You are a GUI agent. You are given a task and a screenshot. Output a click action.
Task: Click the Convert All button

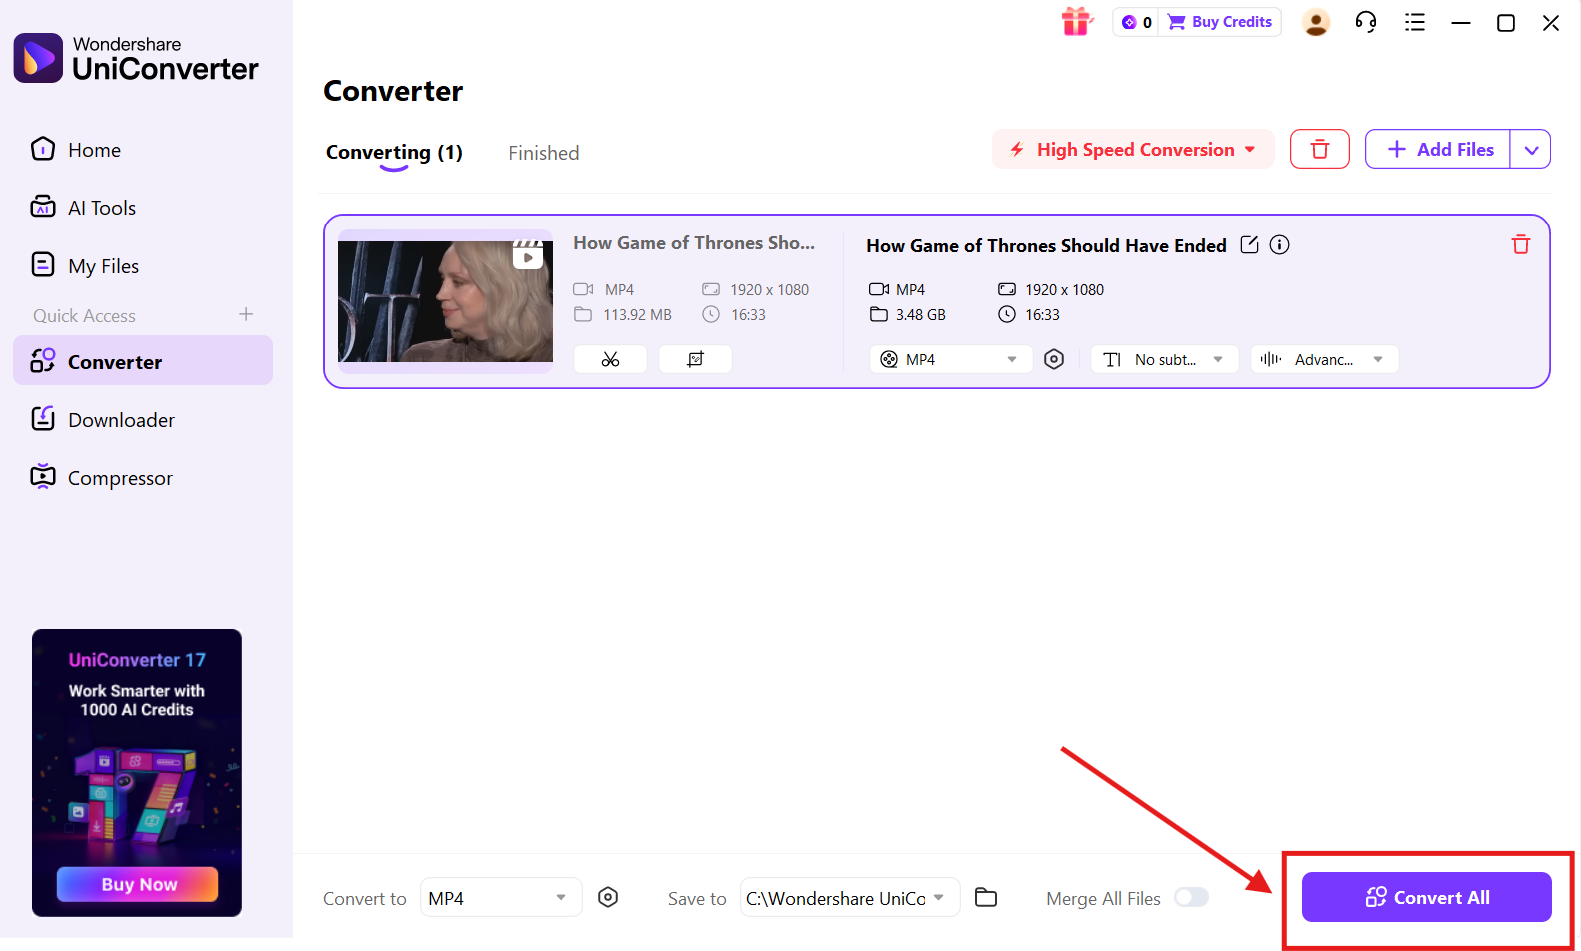1427,897
